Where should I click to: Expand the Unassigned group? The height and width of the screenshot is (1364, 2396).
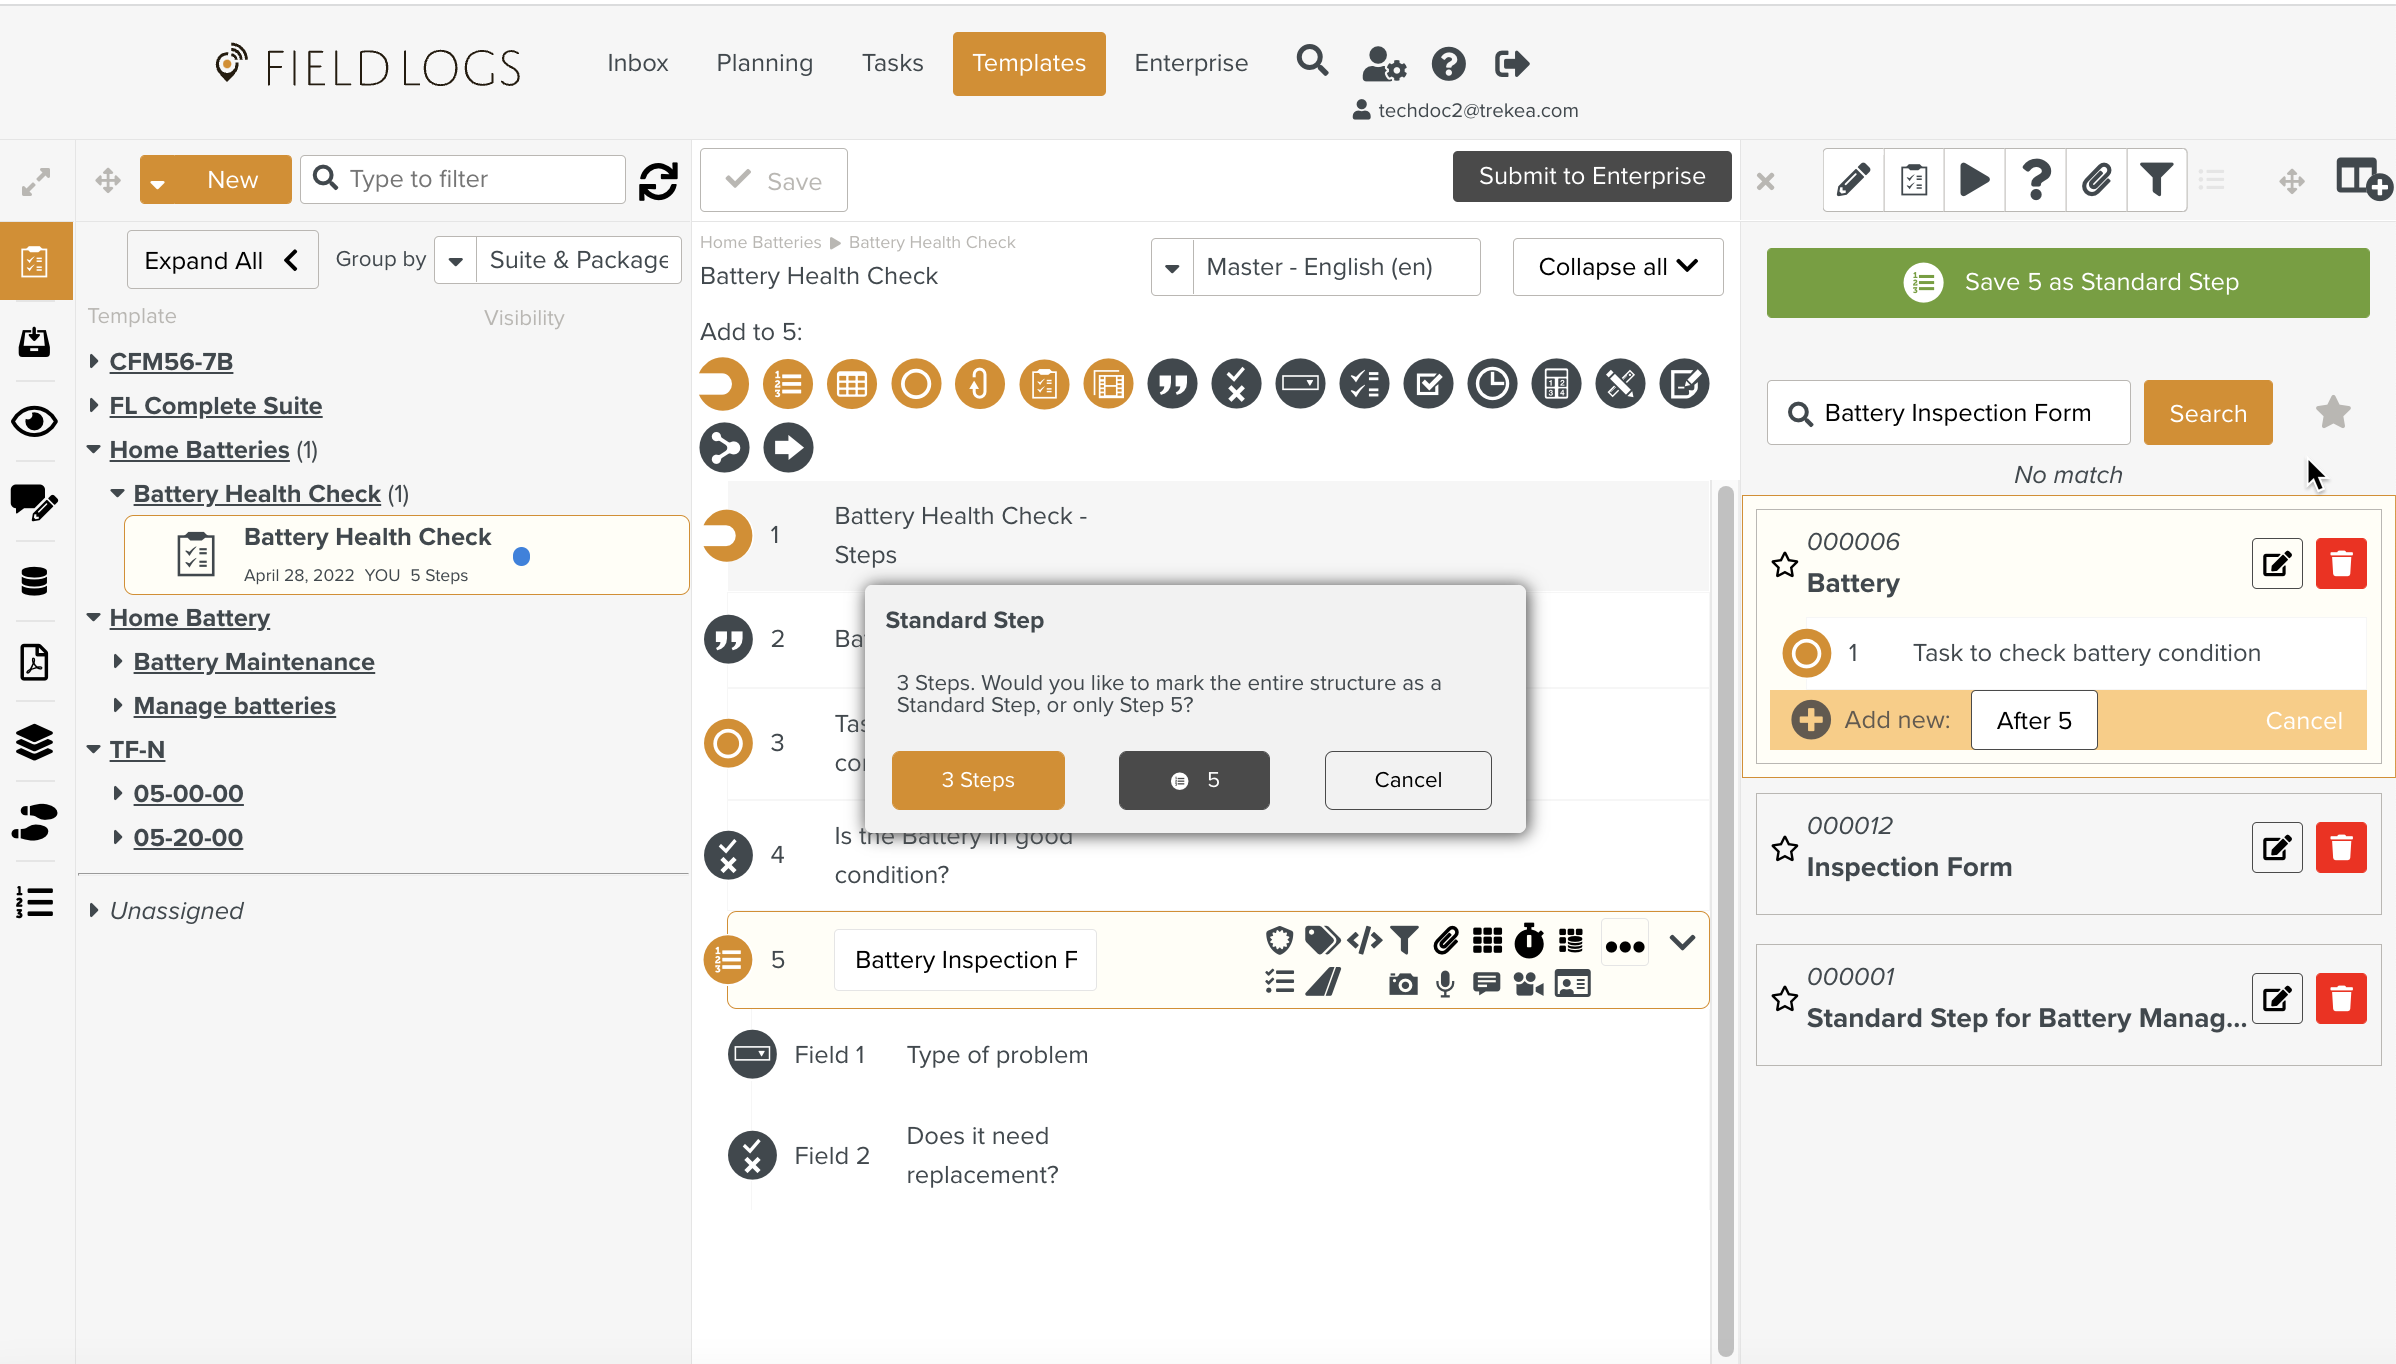(x=94, y=910)
